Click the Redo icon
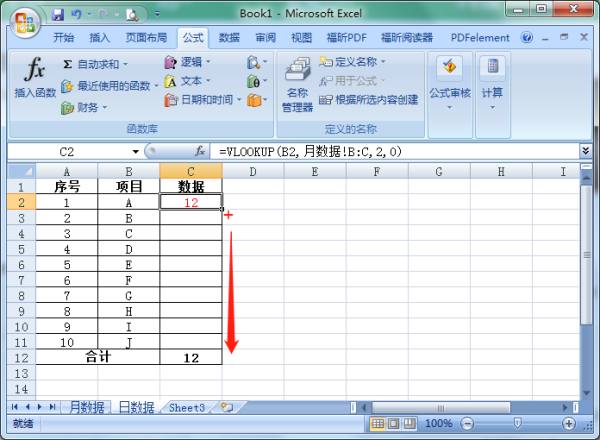Image resolution: width=600 pixels, height=440 pixels. [x=103, y=15]
